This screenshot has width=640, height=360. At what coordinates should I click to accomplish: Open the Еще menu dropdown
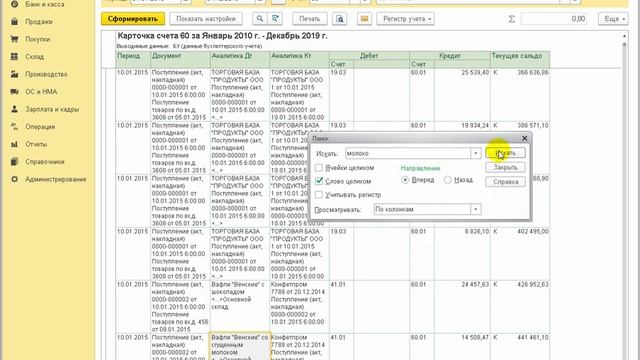(613, 19)
